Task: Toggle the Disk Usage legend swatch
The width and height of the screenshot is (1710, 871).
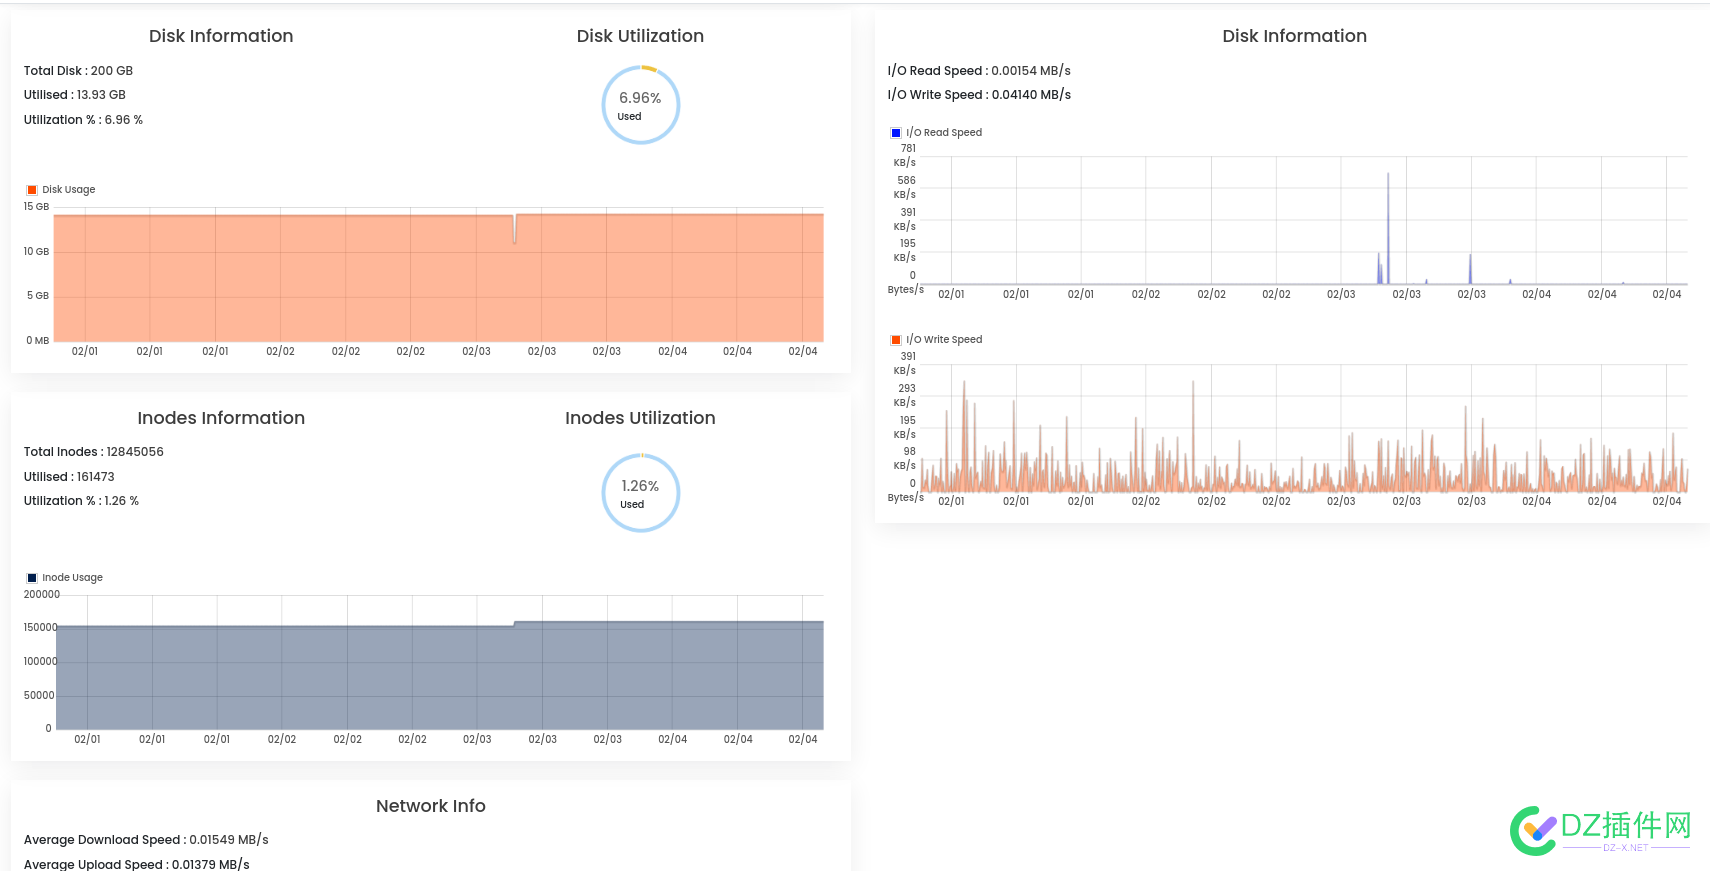Action: coord(32,190)
